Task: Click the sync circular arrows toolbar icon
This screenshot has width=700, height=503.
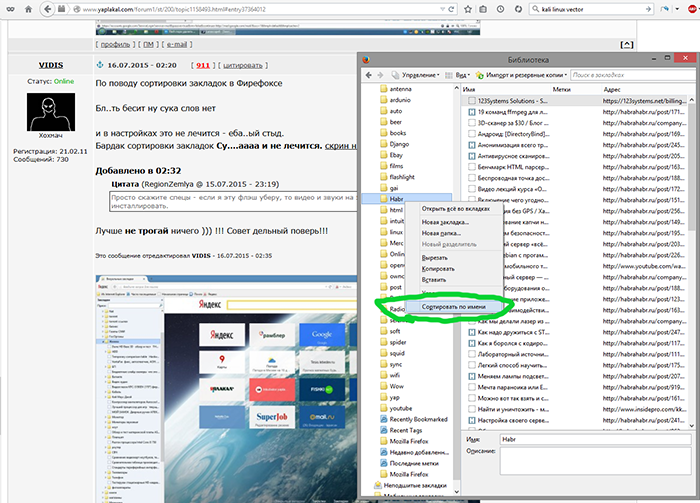Action: [x=518, y=9]
